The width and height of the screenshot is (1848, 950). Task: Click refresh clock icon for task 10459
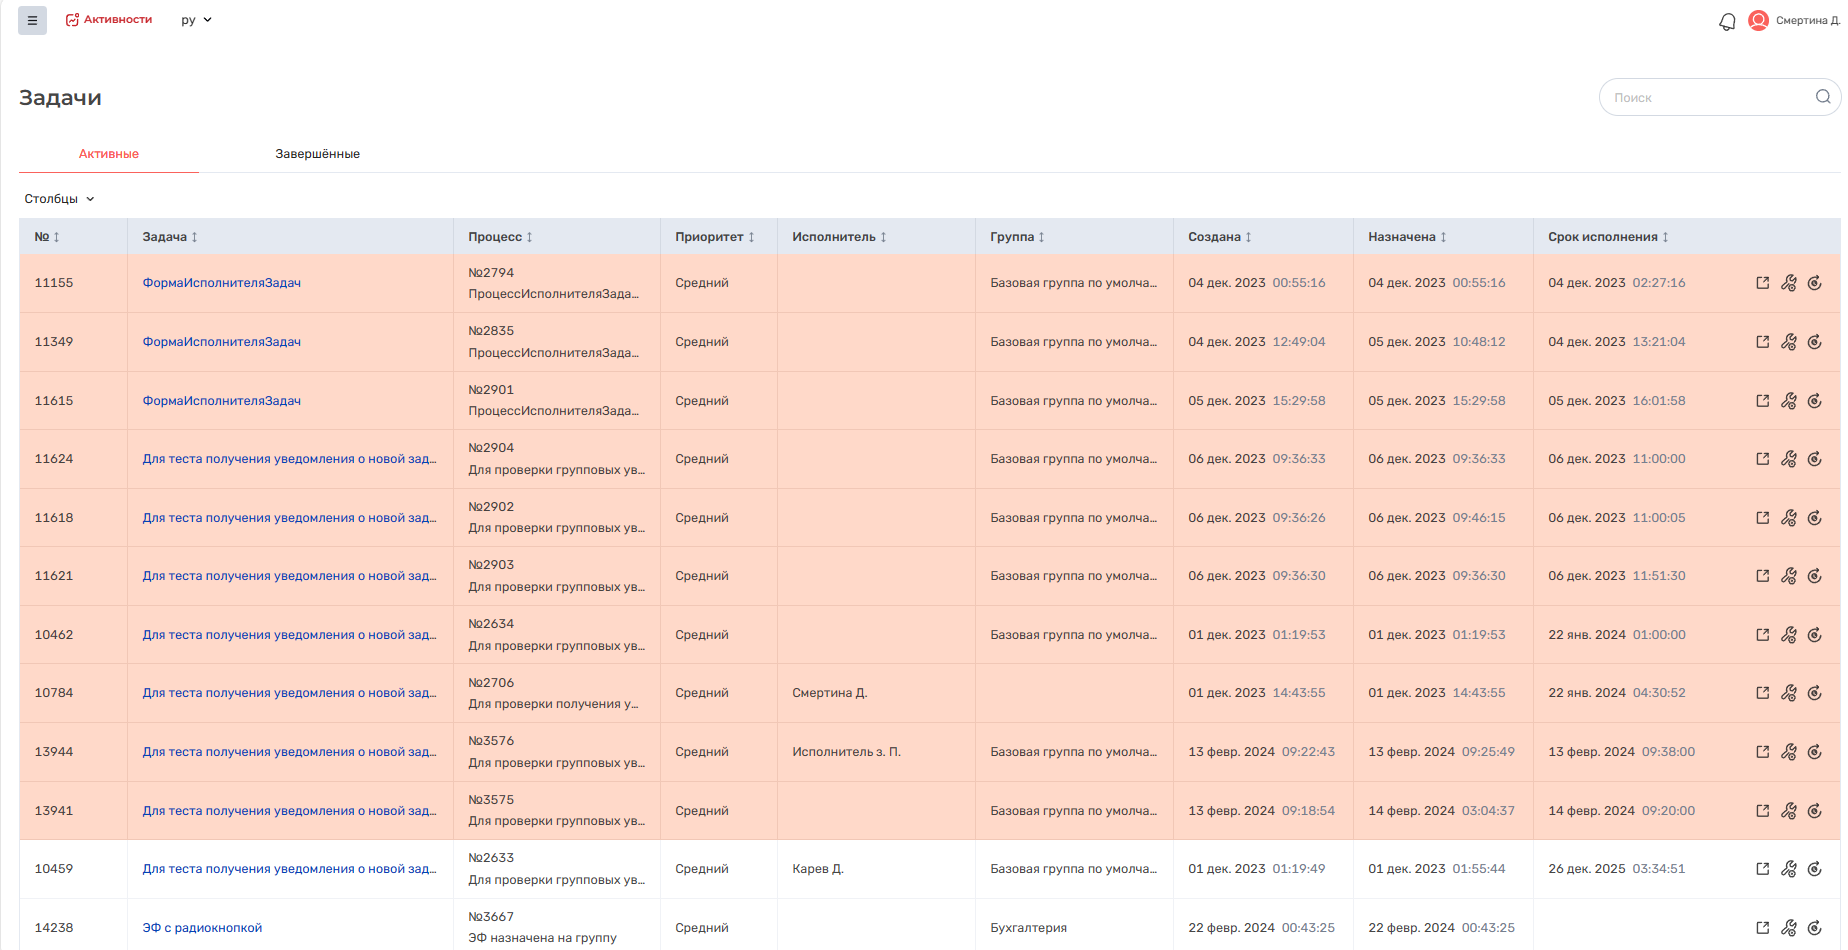coord(1815,869)
